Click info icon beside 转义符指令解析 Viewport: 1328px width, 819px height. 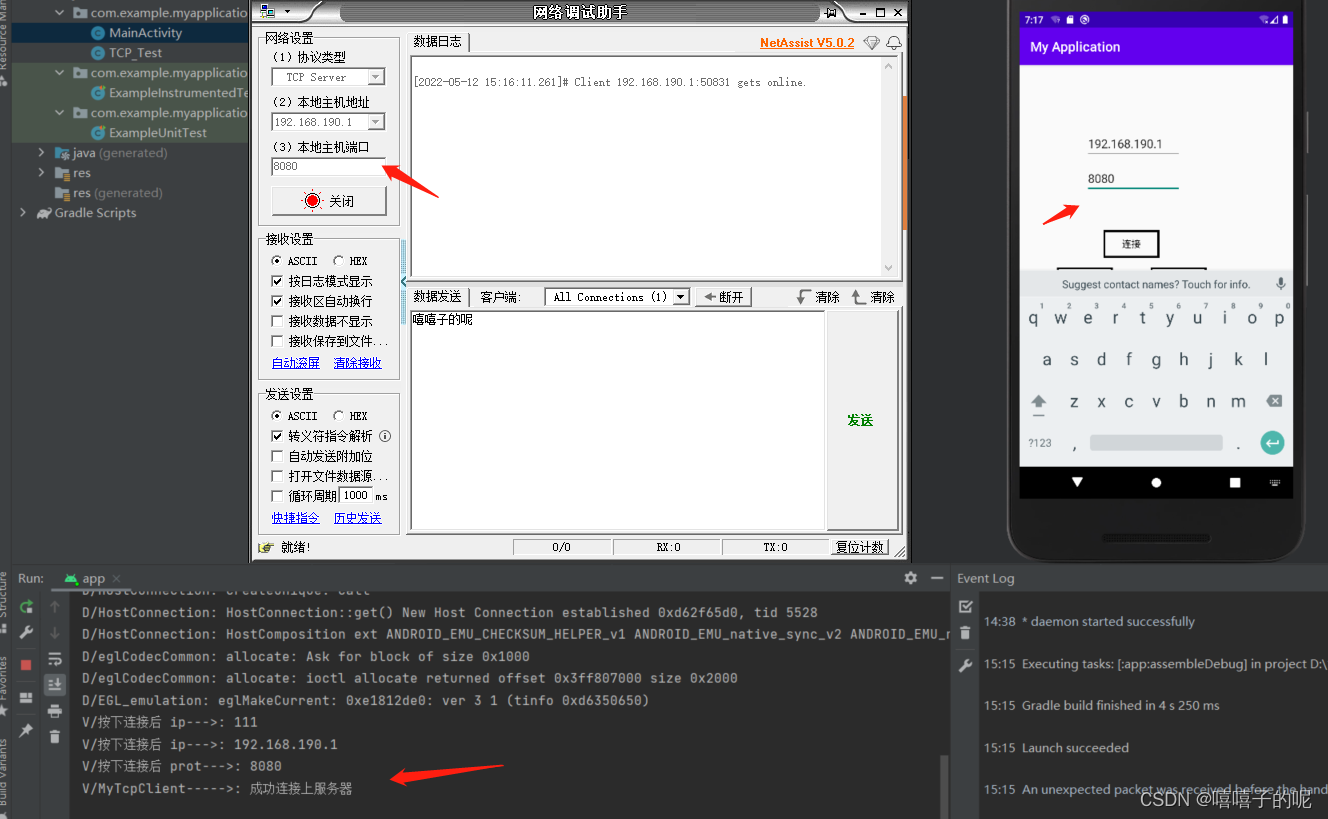tap(385, 436)
